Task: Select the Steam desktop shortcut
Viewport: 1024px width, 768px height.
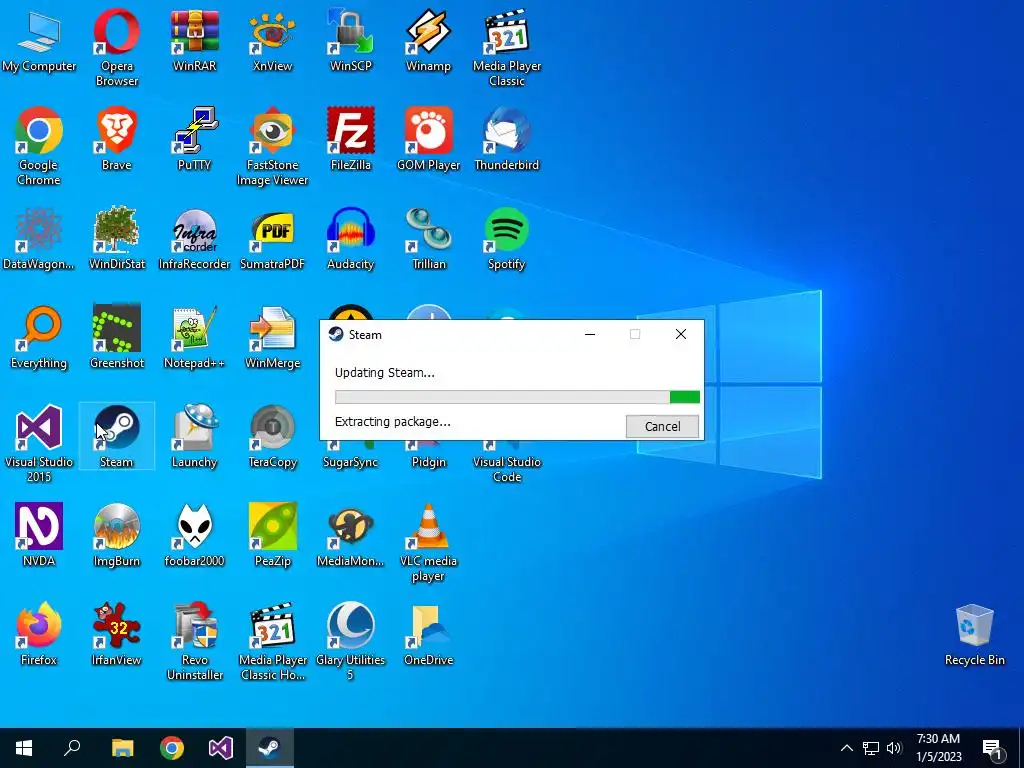Action: point(116,436)
